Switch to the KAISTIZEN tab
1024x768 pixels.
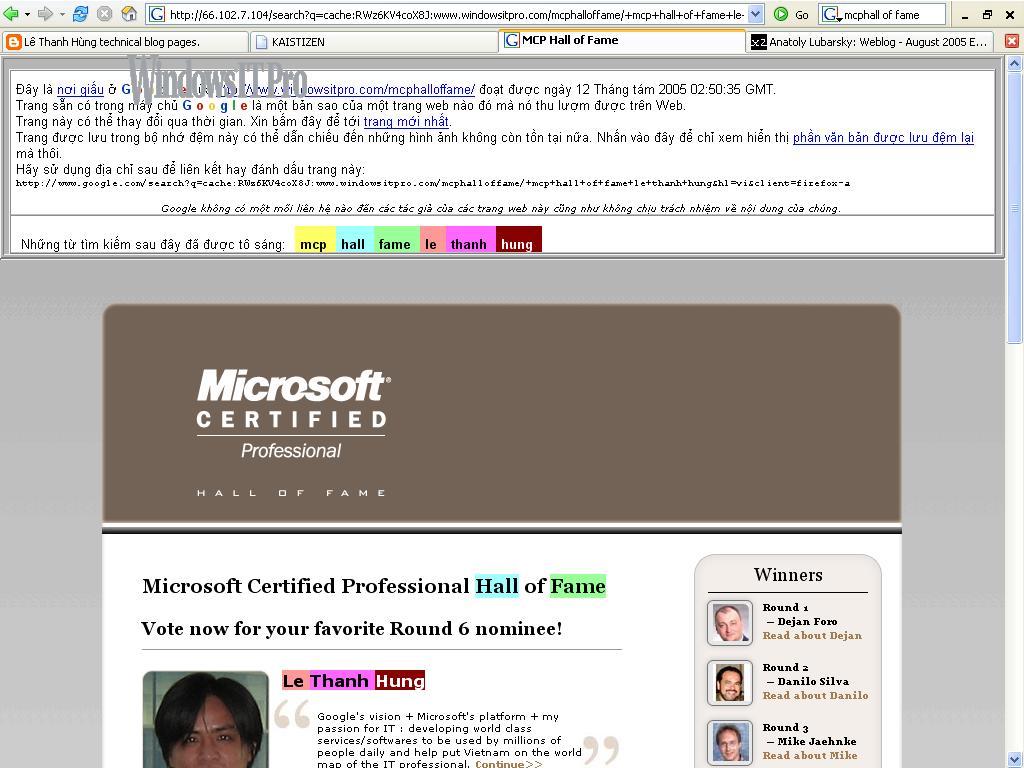[373, 42]
